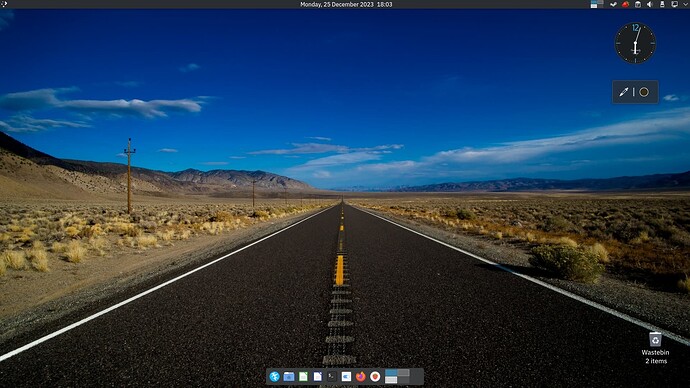The width and height of the screenshot is (690, 388).
Task: Launch the white-blue editor icon in dock
Action: (x=346, y=377)
